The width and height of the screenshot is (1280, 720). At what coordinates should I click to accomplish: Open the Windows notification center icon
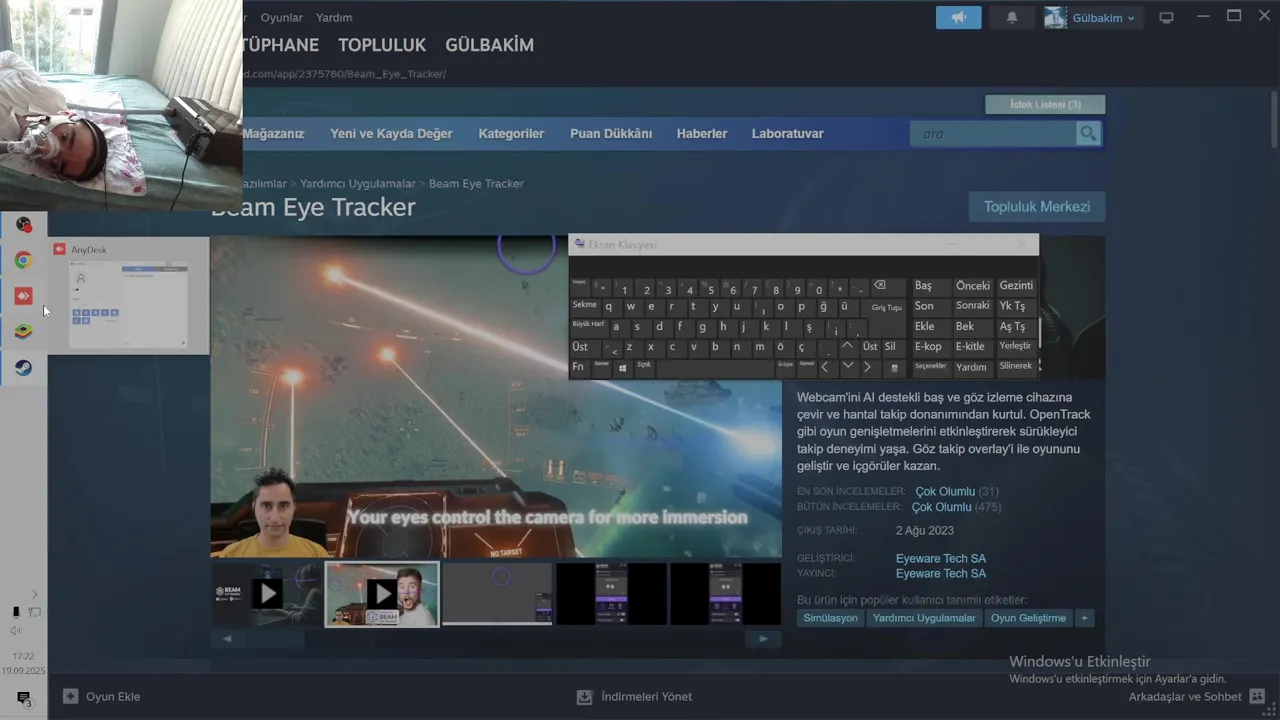pos(24,698)
